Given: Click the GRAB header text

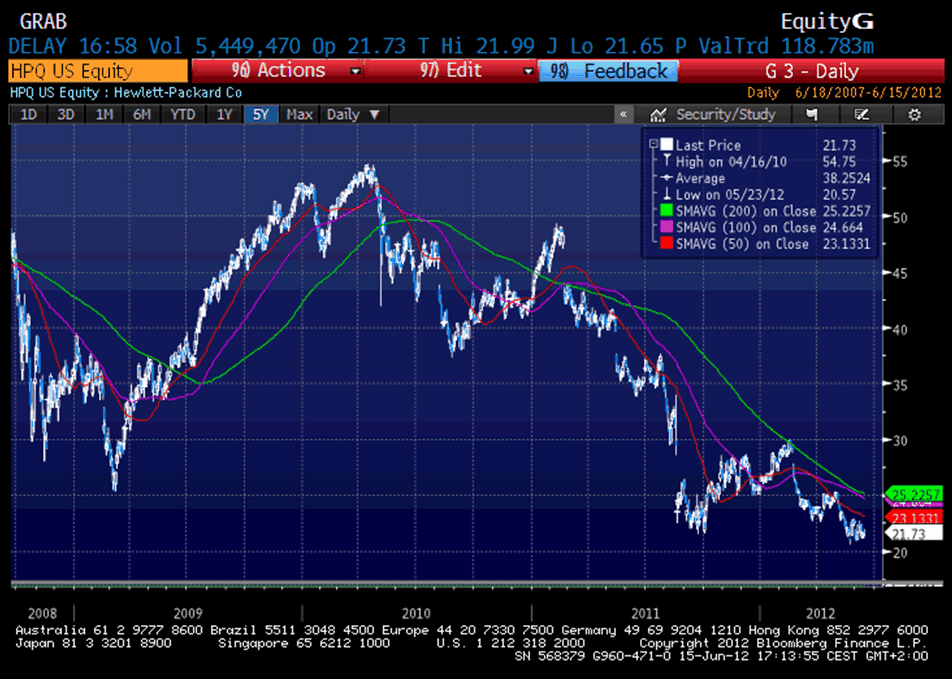Looking at the screenshot, I should (x=43, y=22).
